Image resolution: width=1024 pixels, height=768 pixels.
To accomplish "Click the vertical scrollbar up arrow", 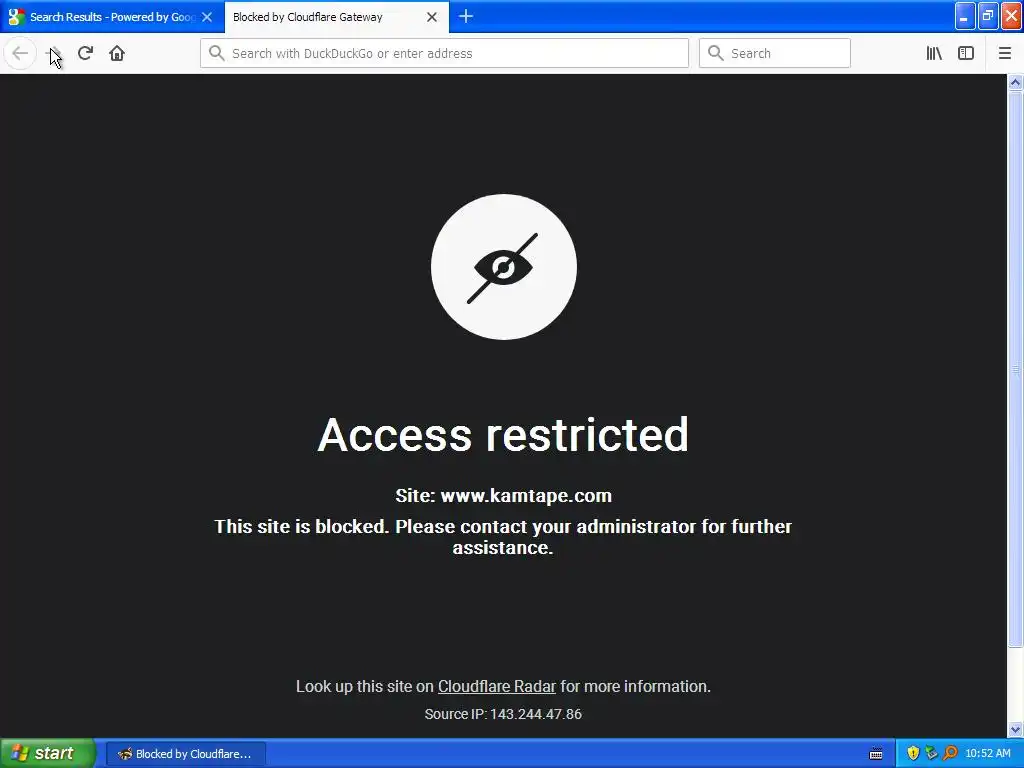I will click(1015, 82).
